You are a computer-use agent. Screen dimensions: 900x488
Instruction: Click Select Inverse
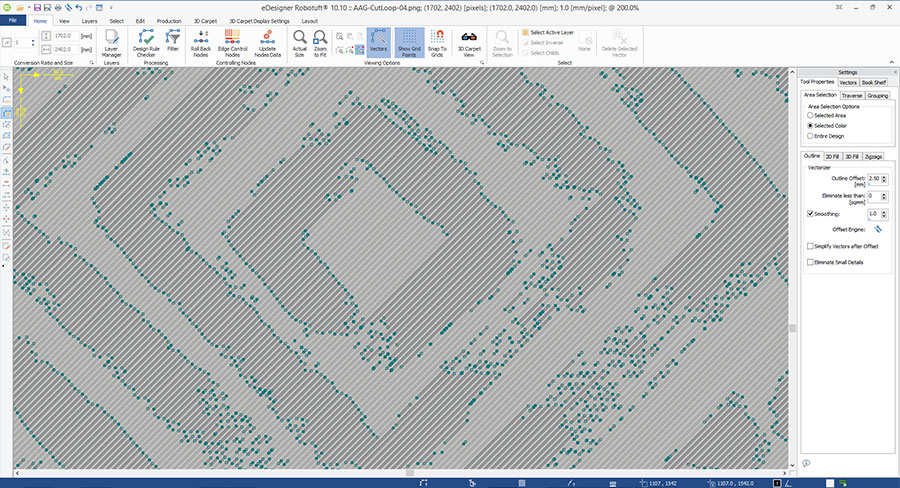(x=542, y=43)
